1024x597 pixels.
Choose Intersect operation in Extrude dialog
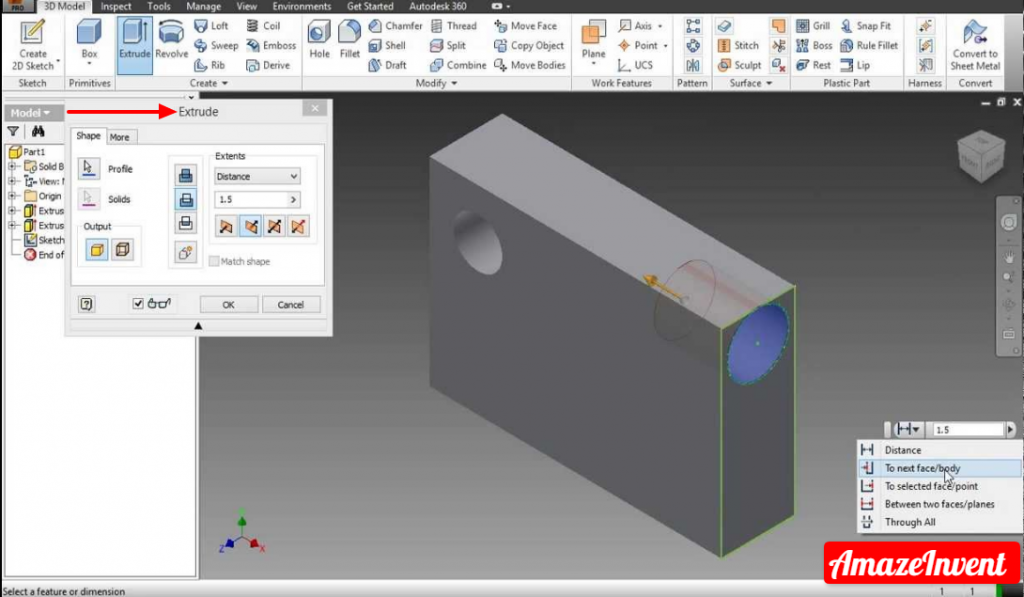pos(185,223)
